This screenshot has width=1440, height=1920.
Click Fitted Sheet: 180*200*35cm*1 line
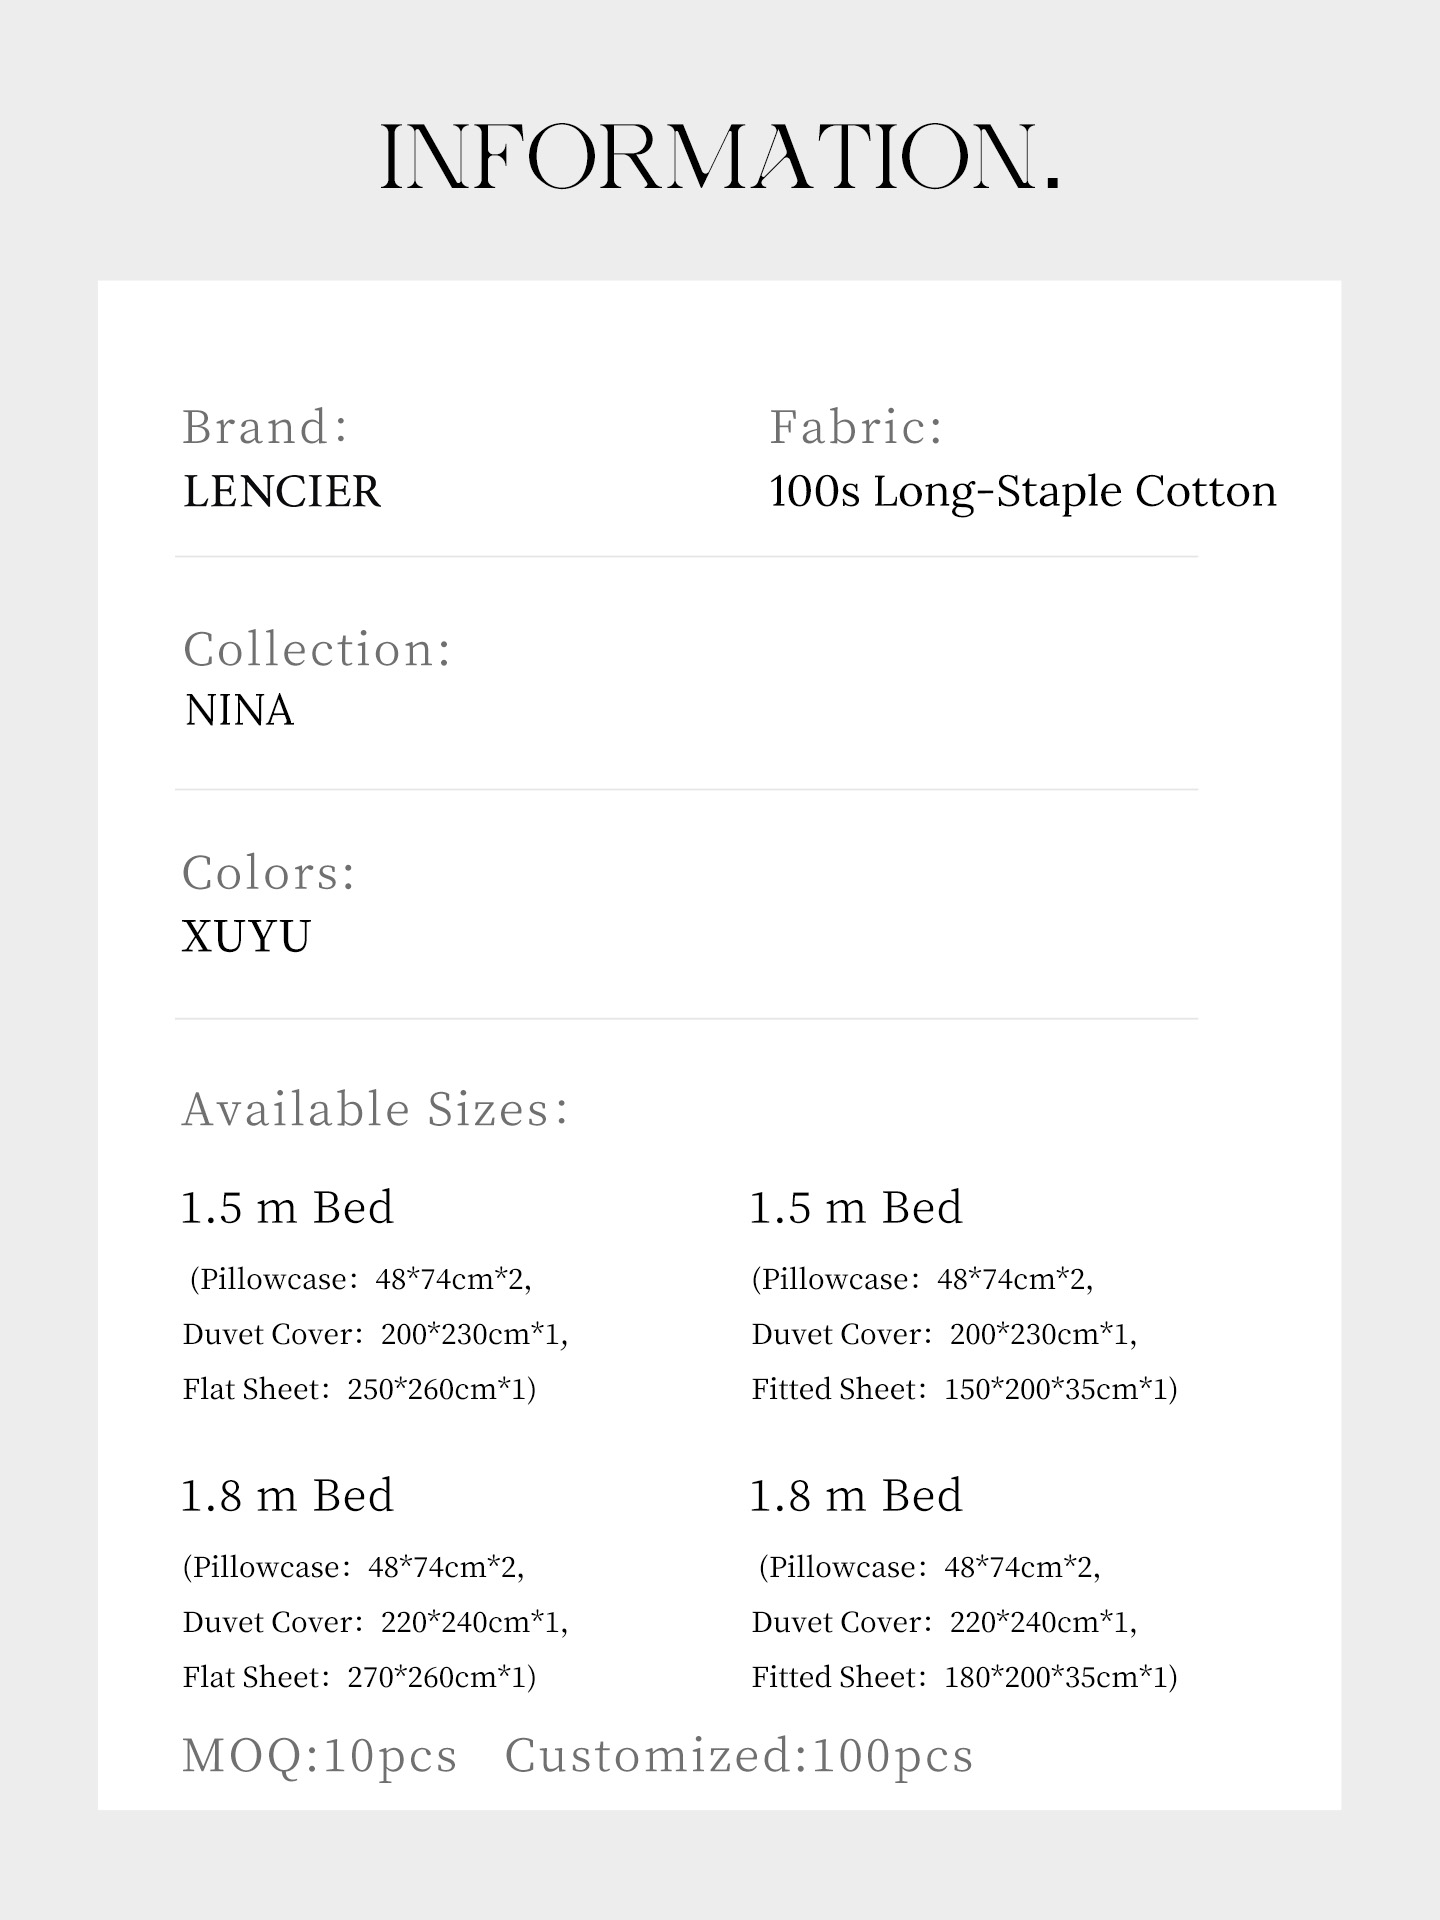965,1678
